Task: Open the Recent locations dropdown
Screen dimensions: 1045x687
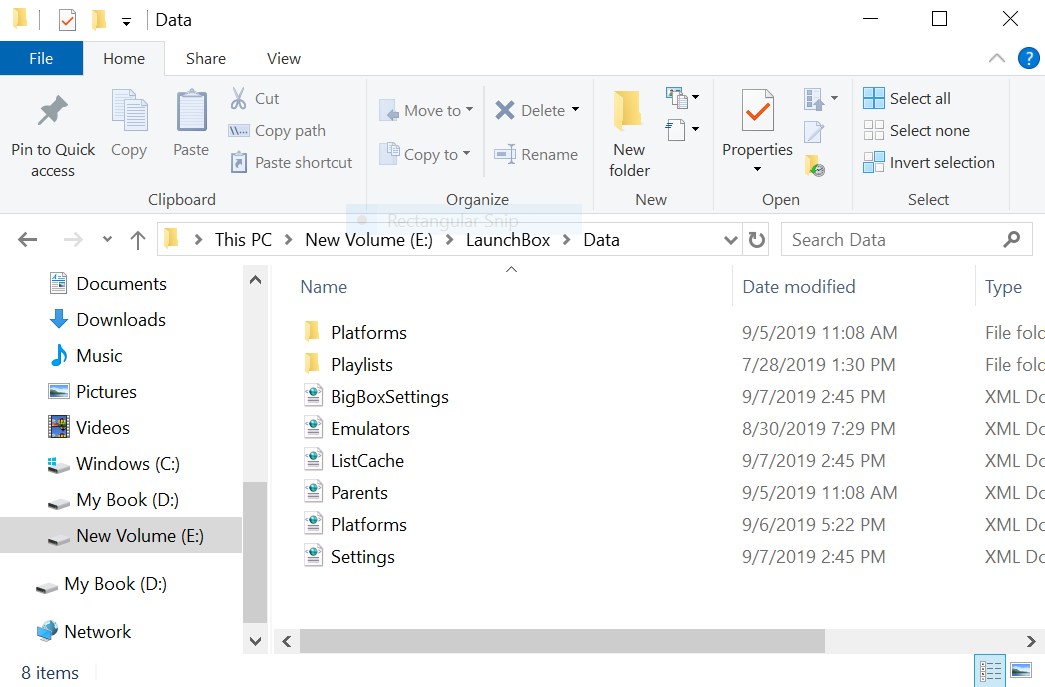Action: (107, 239)
